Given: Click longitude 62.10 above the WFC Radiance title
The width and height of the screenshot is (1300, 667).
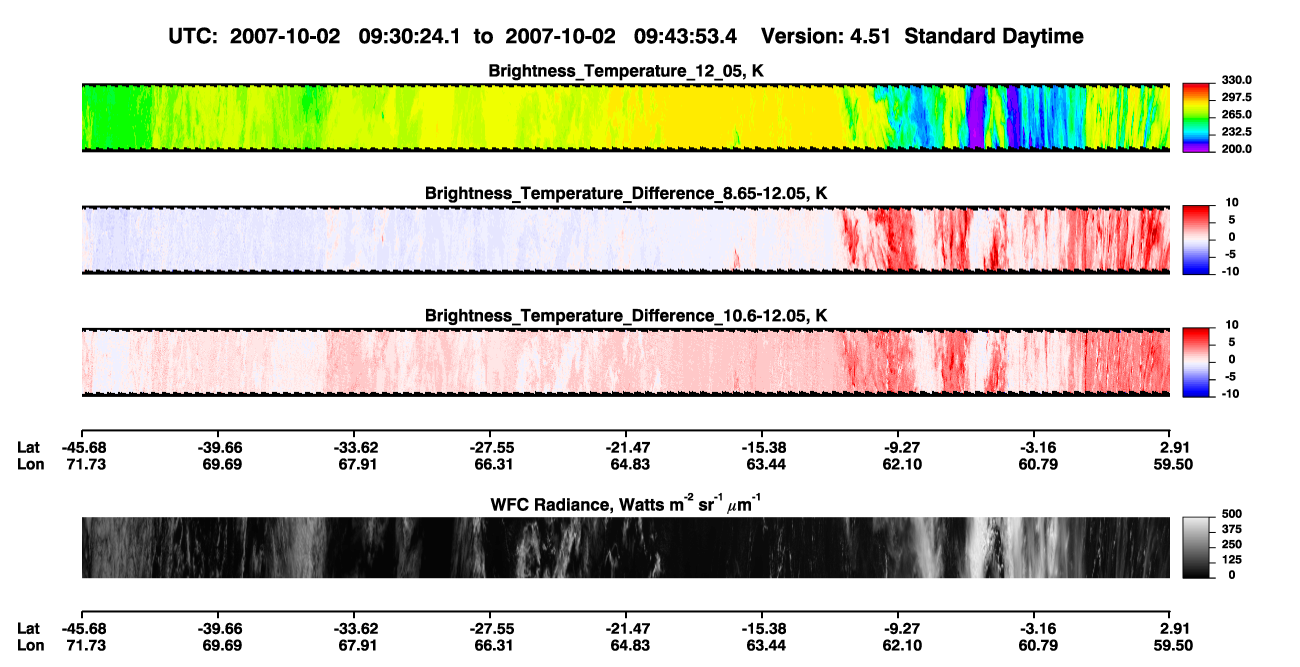Looking at the screenshot, I should (x=902, y=465).
